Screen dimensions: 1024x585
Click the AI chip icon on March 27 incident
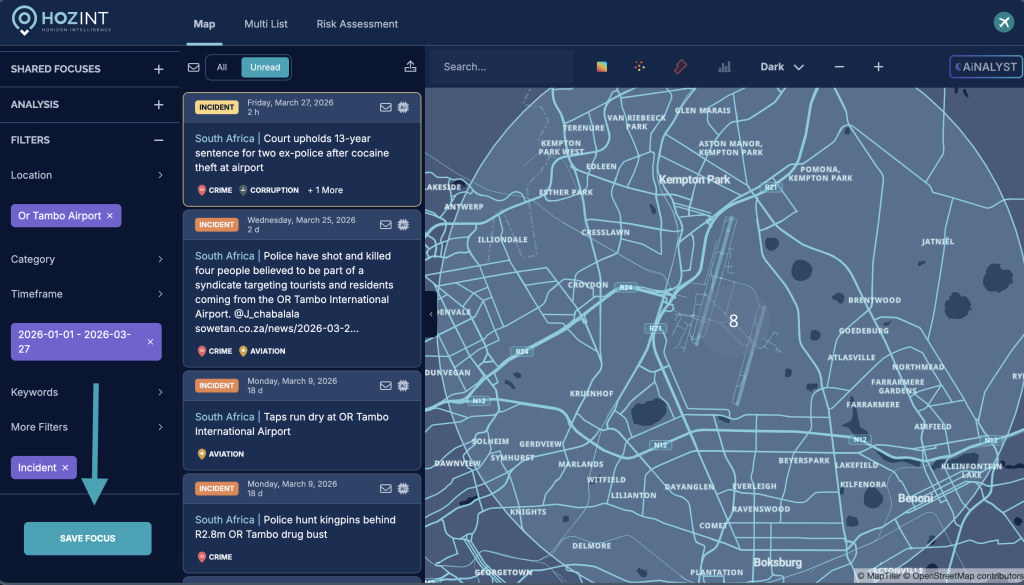click(403, 108)
